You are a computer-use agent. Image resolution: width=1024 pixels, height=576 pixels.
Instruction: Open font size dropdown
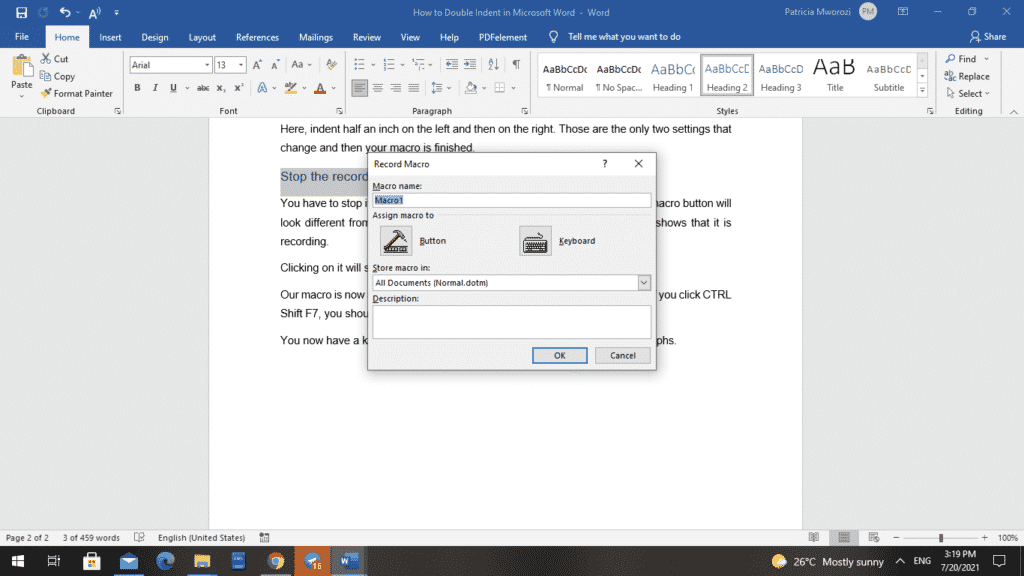(x=241, y=65)
